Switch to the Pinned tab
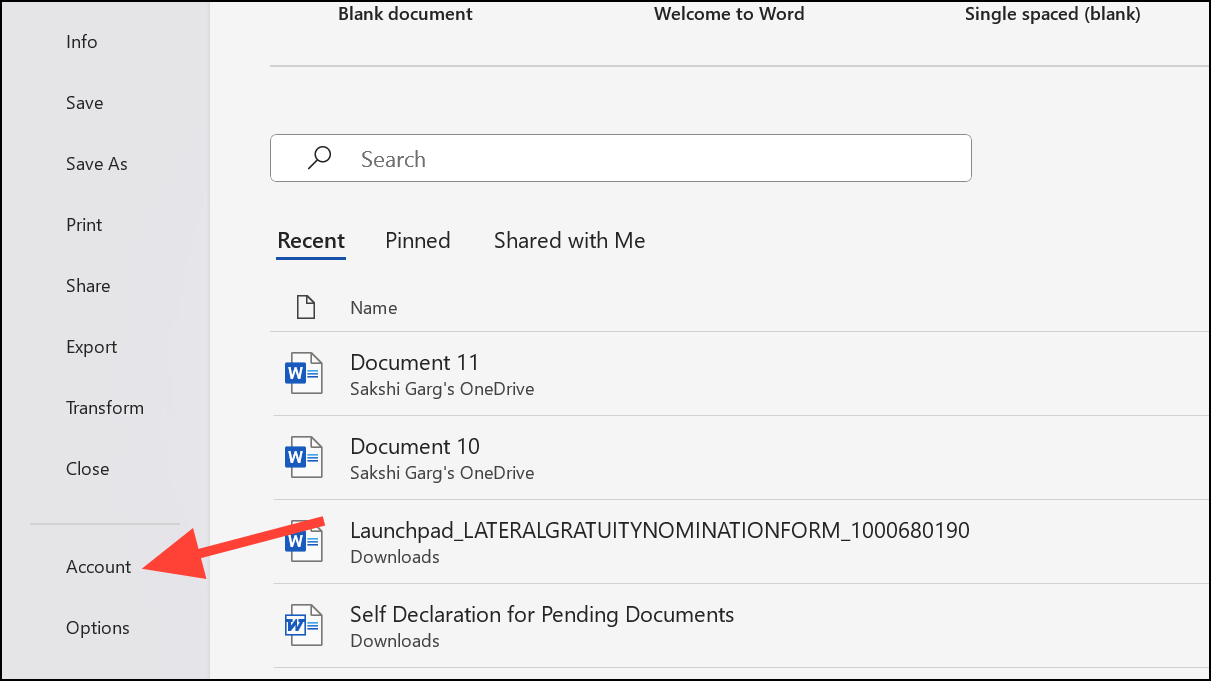The image size is (1211, 681). click(x=417, y=240)
